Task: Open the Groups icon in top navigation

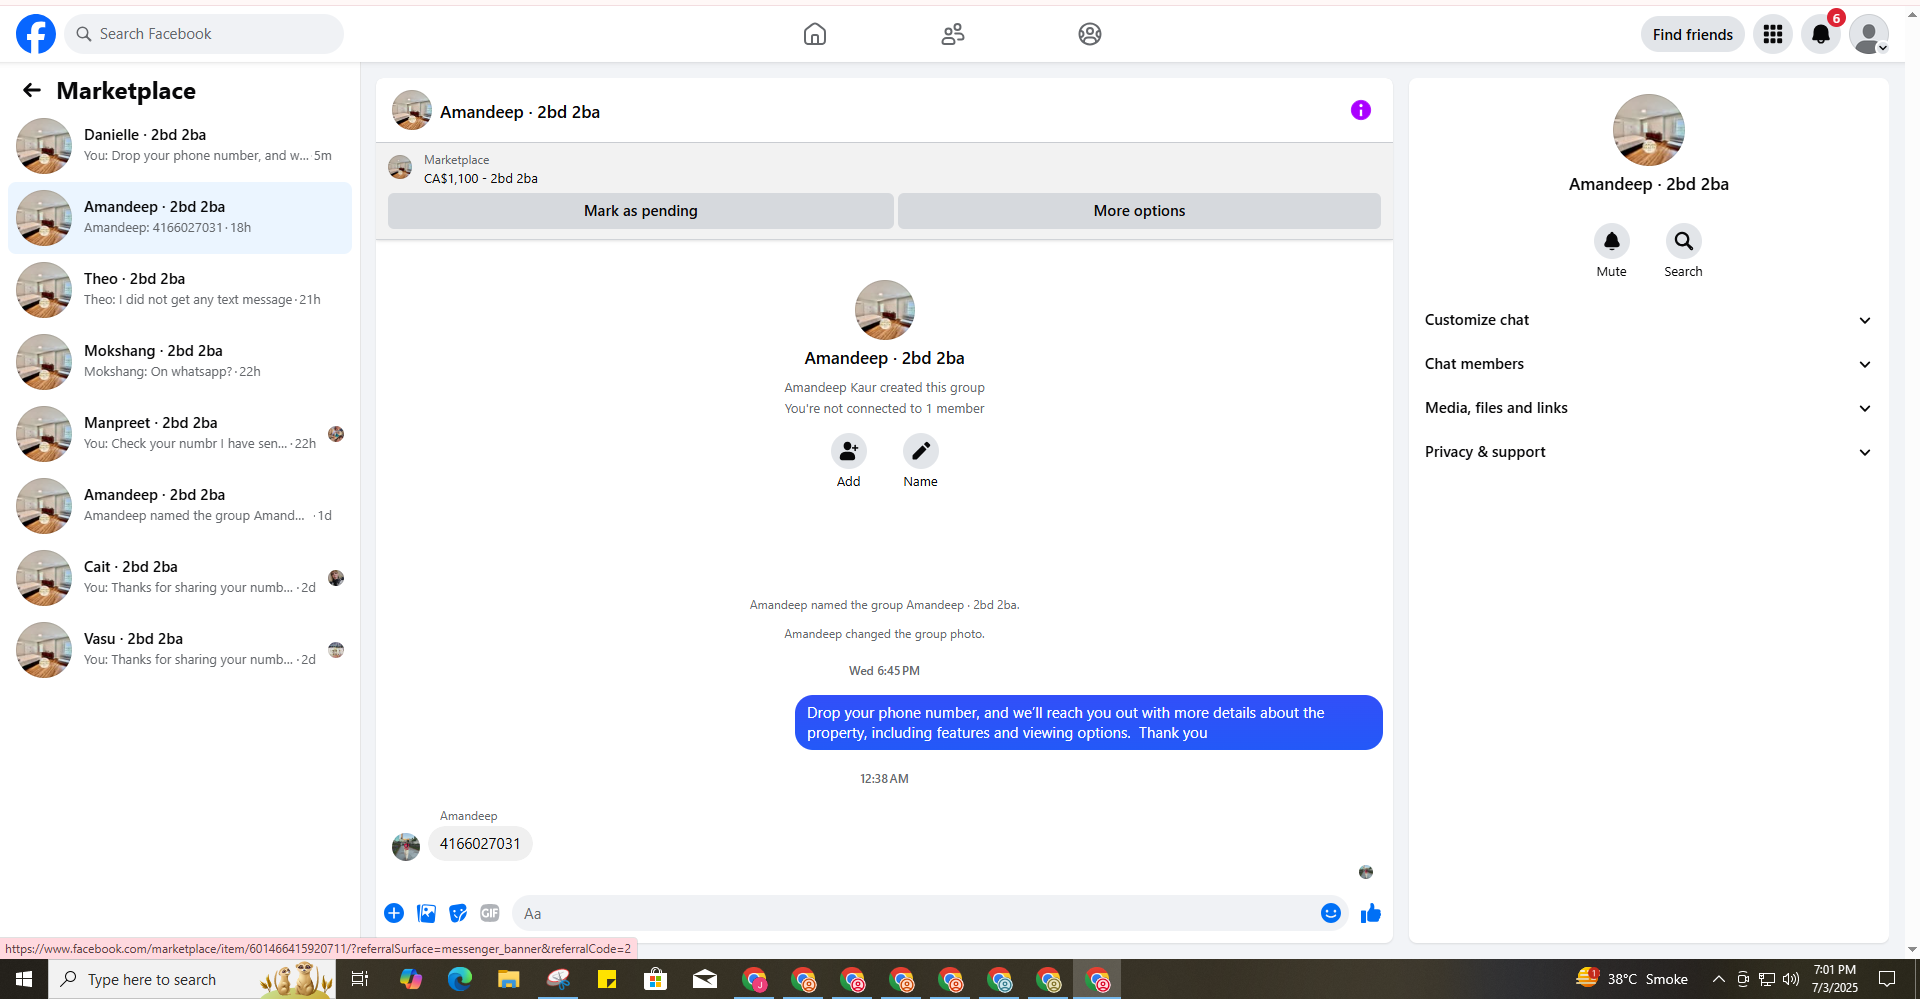Action: pos(1090,34)
